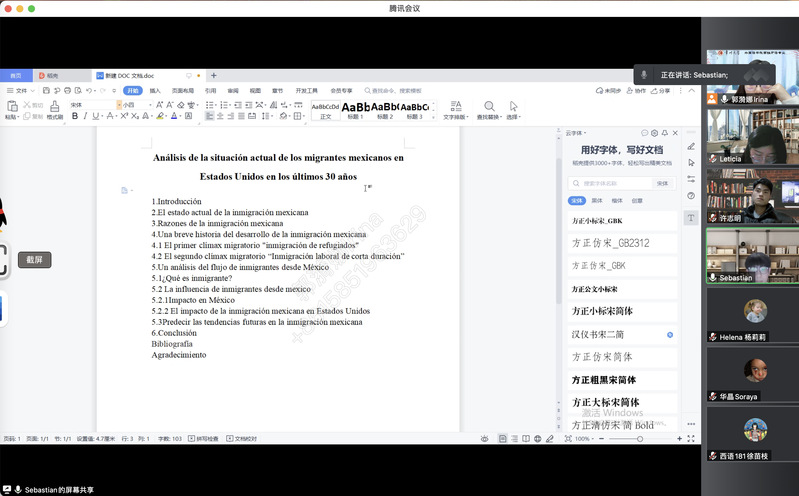Click the Paste clipboard icon
799x496 pixels.
(x=12, y=106)
